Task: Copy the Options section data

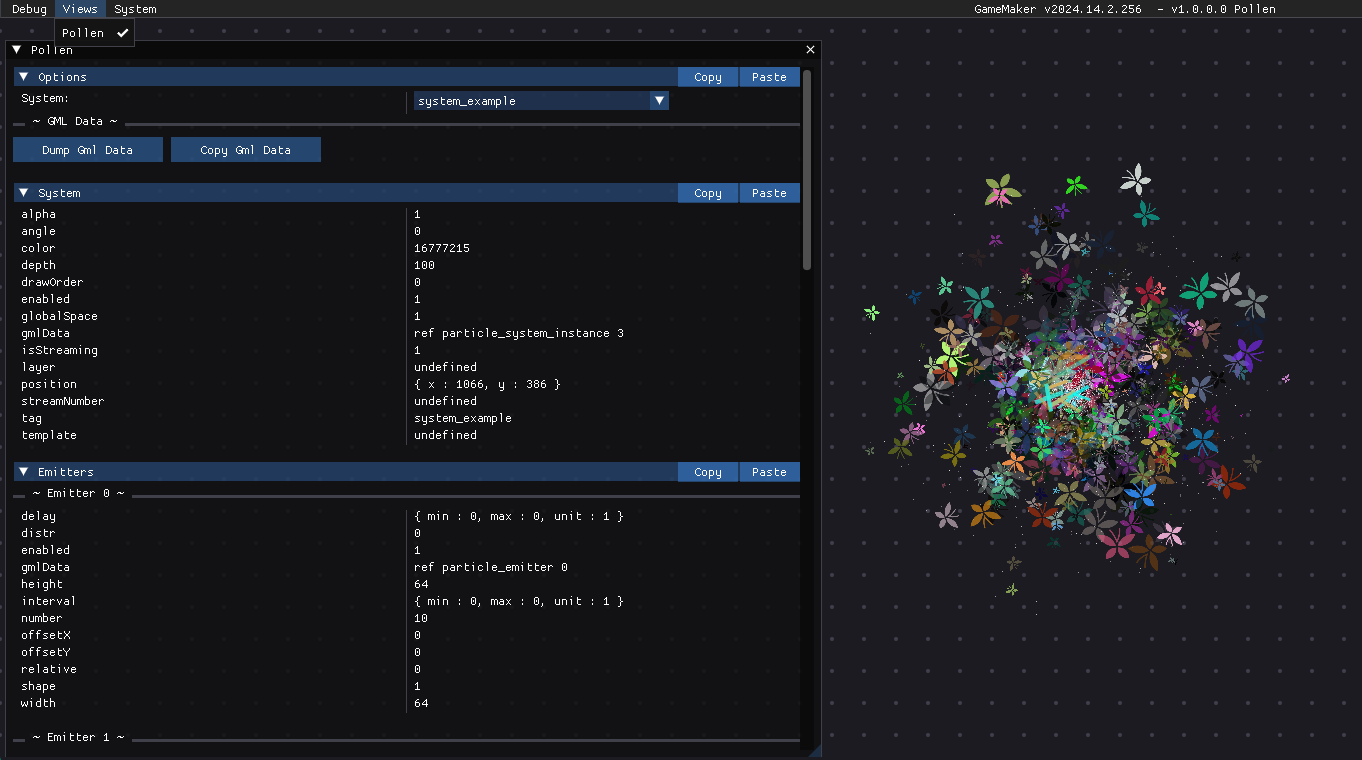Action: click(x=707, y=77)
